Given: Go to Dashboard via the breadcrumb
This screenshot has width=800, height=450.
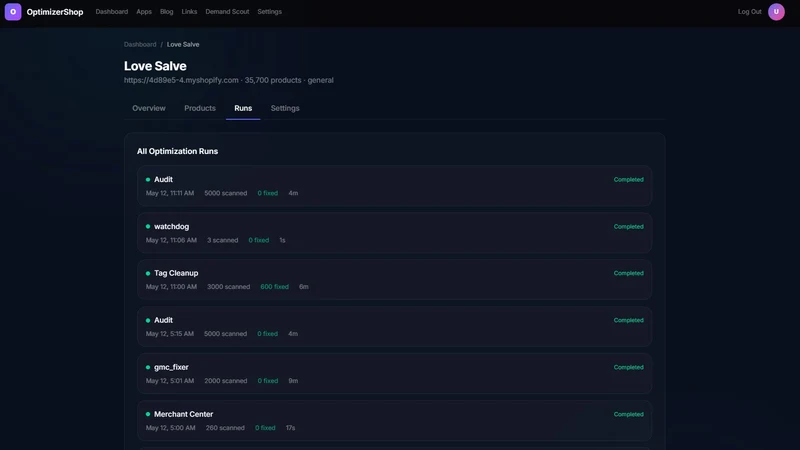Looking at the screenshot, I should pyautogui.click(x=140, y=44).
